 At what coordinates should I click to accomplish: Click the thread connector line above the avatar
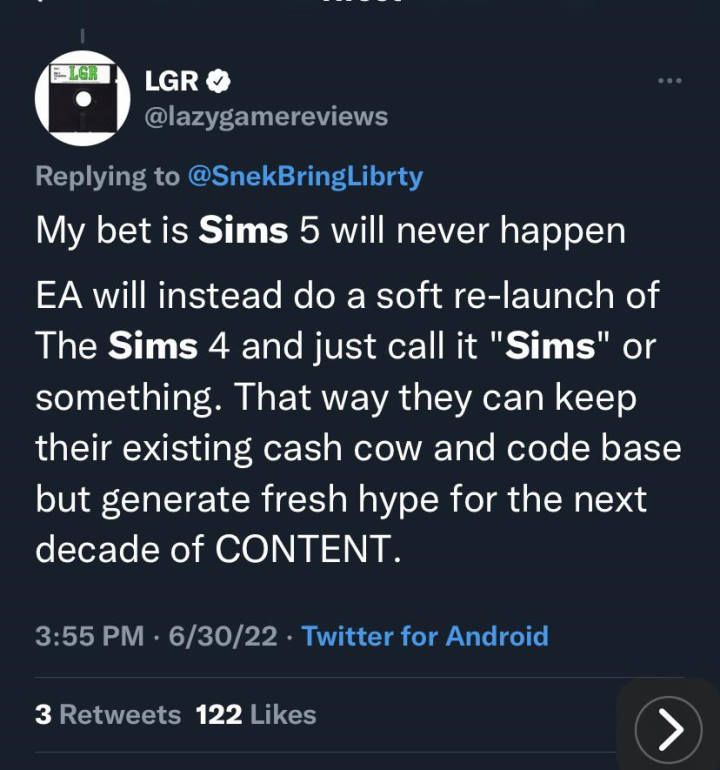(82, 36)
